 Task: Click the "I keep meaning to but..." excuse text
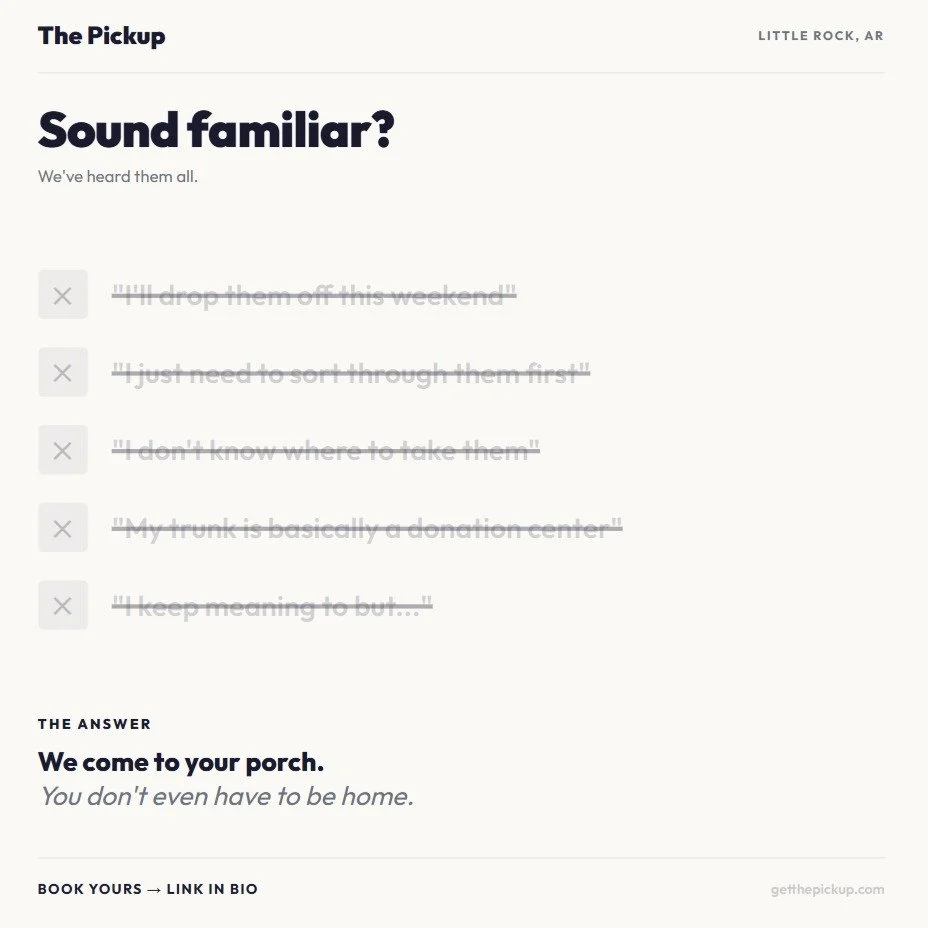coord(272,606)
